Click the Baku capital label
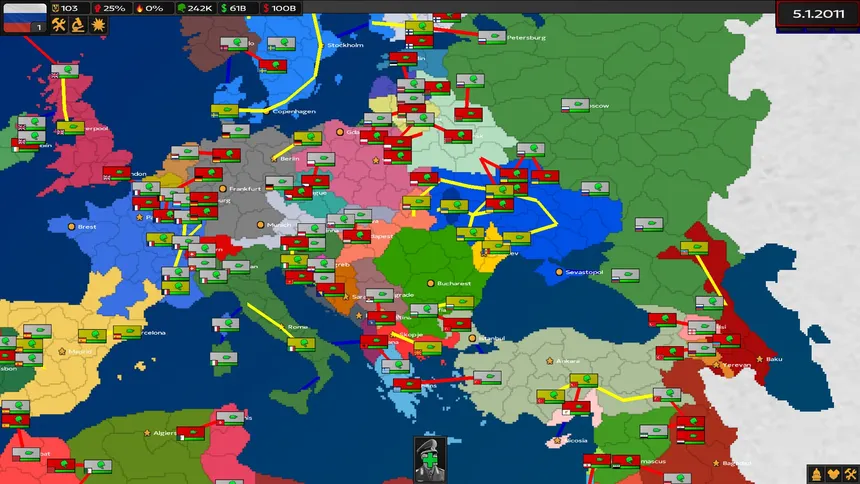Viewport: 860px width, 484px height. [x=774, y=359]
